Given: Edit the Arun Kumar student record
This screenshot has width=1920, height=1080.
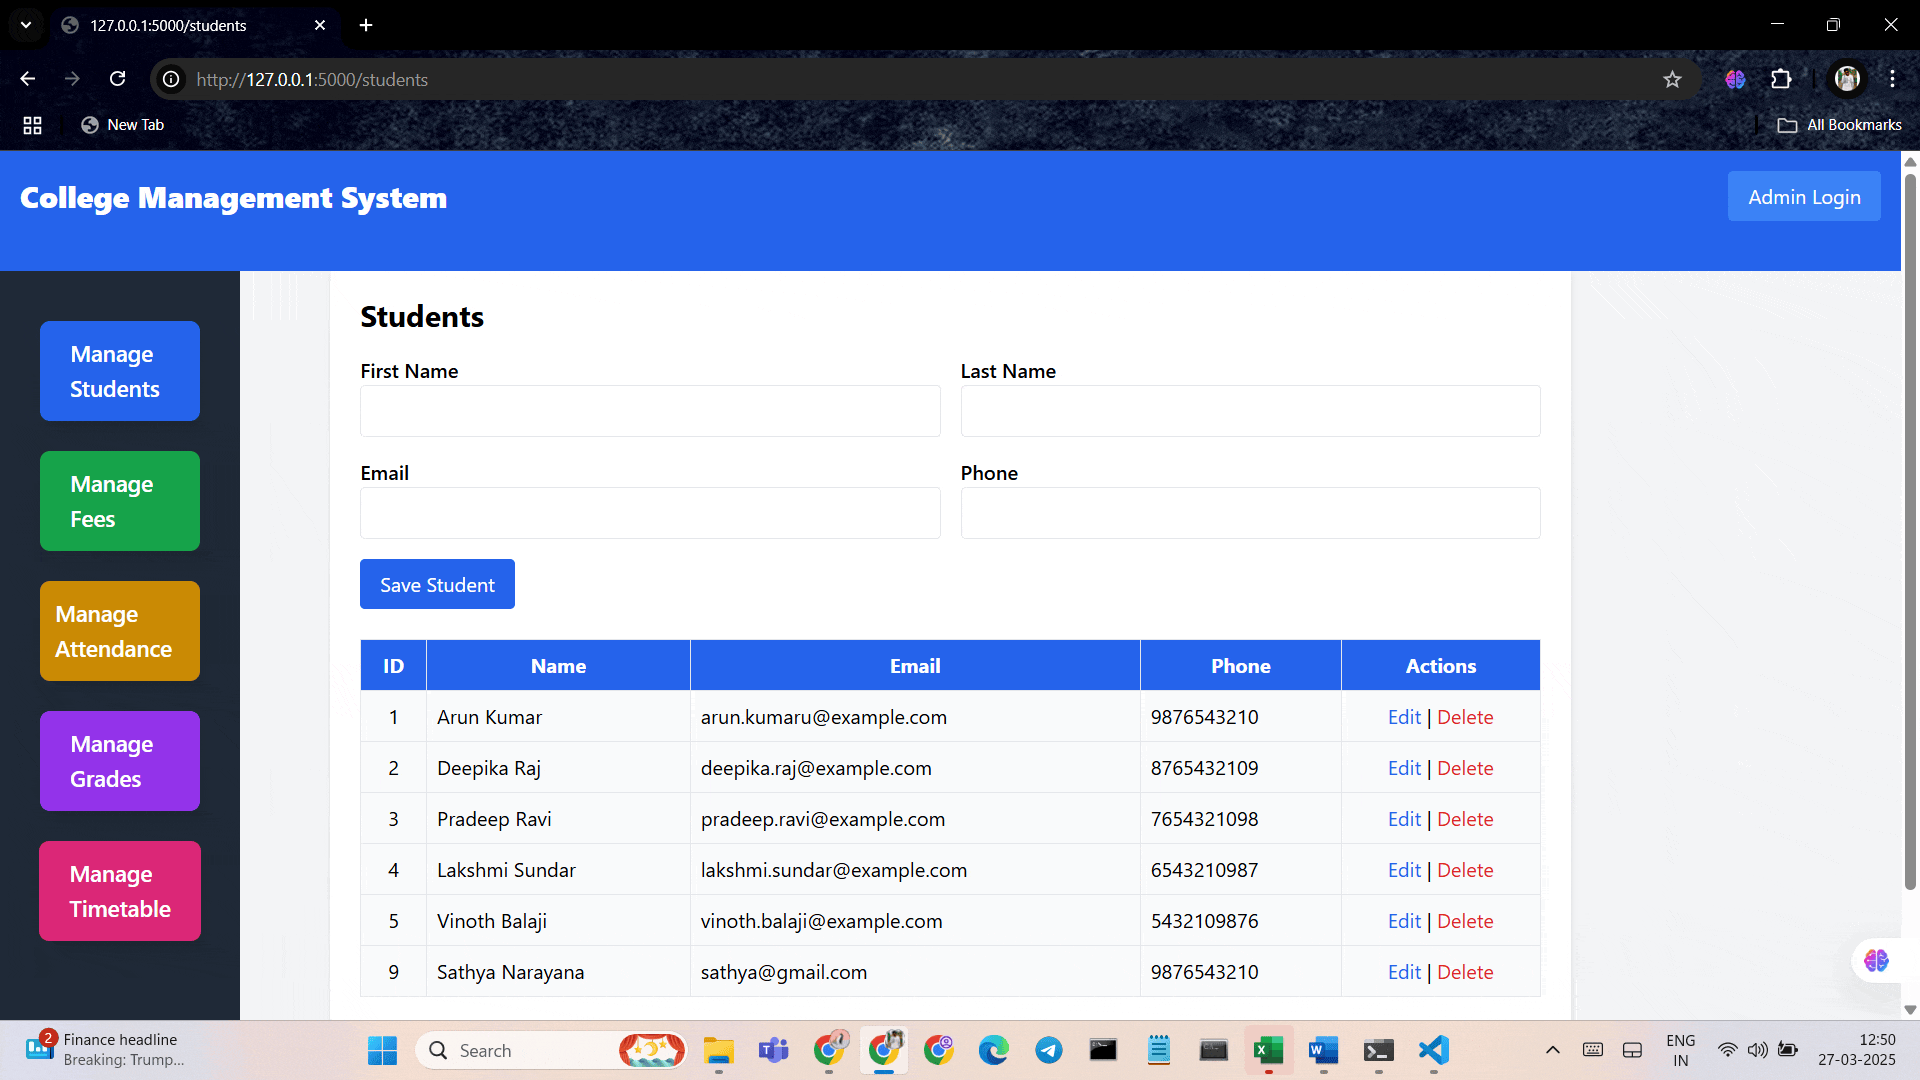Looking at the screenshot, I should pos(1404,717).
